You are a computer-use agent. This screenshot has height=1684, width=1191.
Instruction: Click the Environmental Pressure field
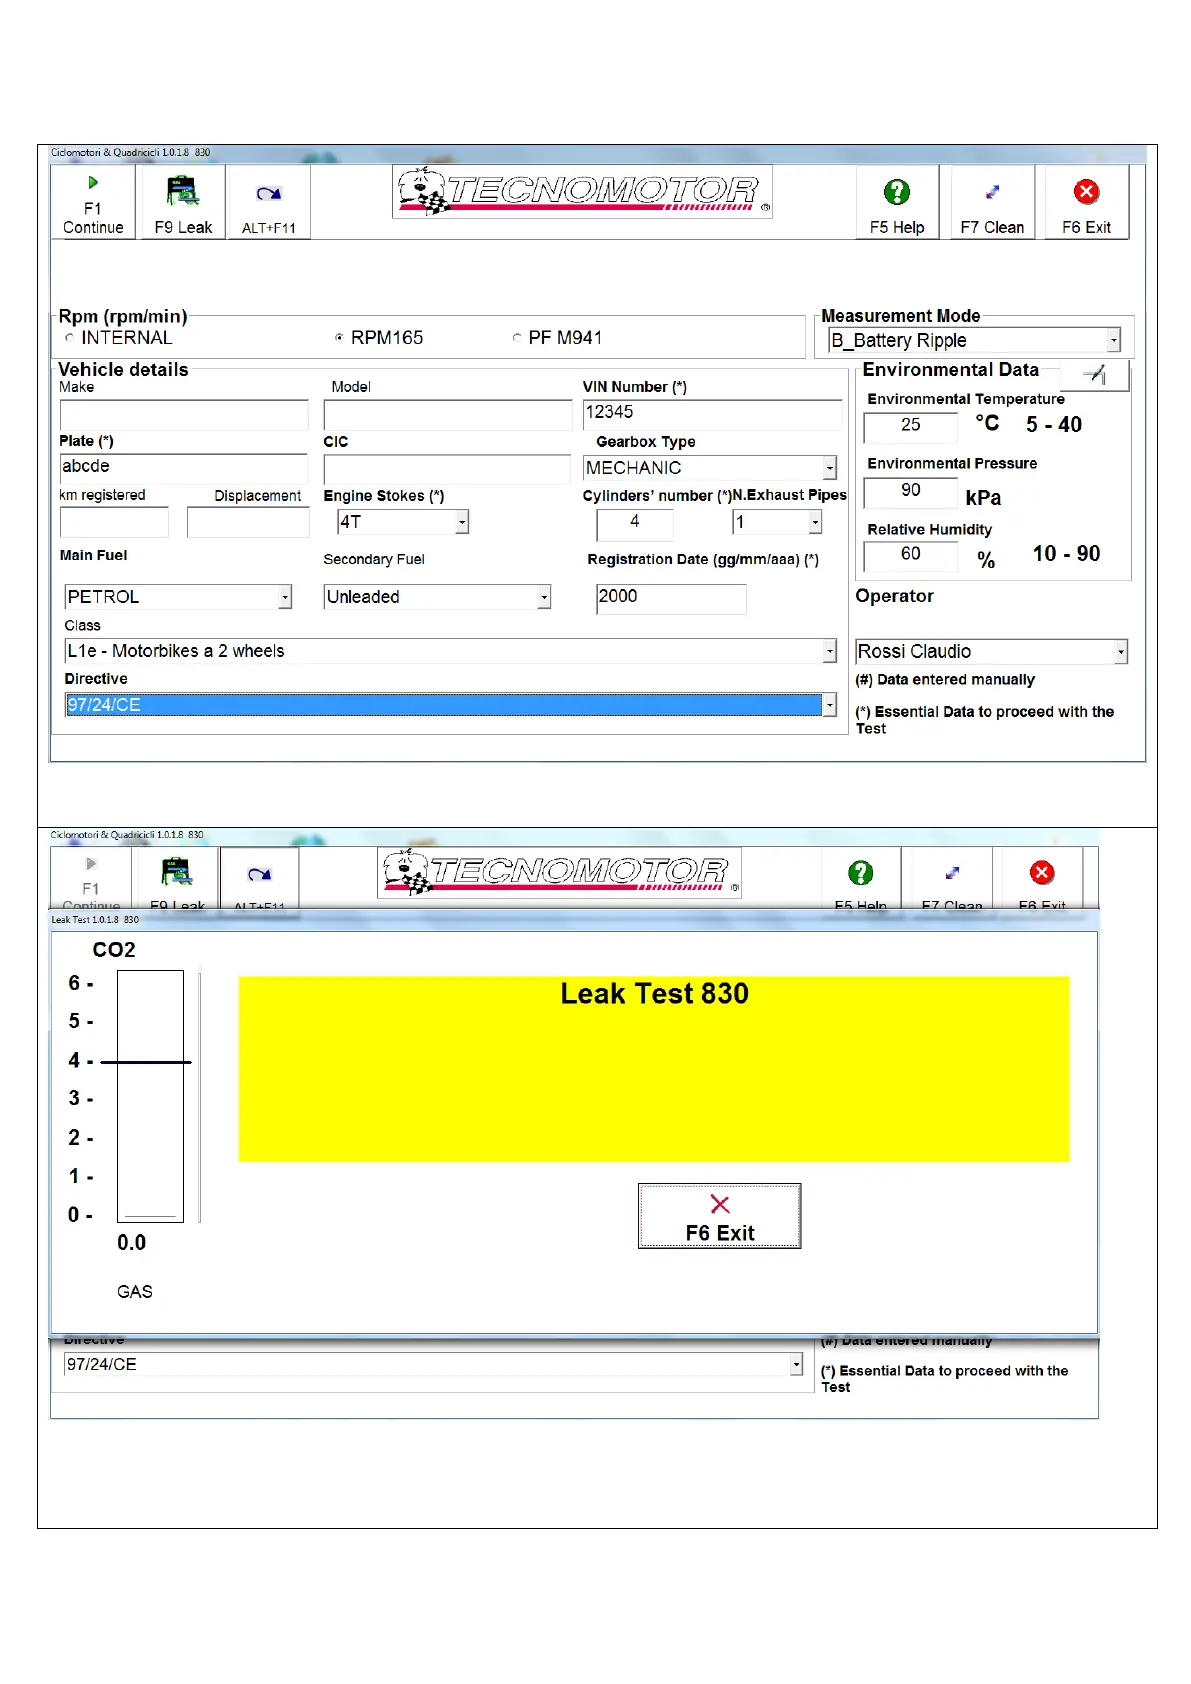click(x=911, y=492)
